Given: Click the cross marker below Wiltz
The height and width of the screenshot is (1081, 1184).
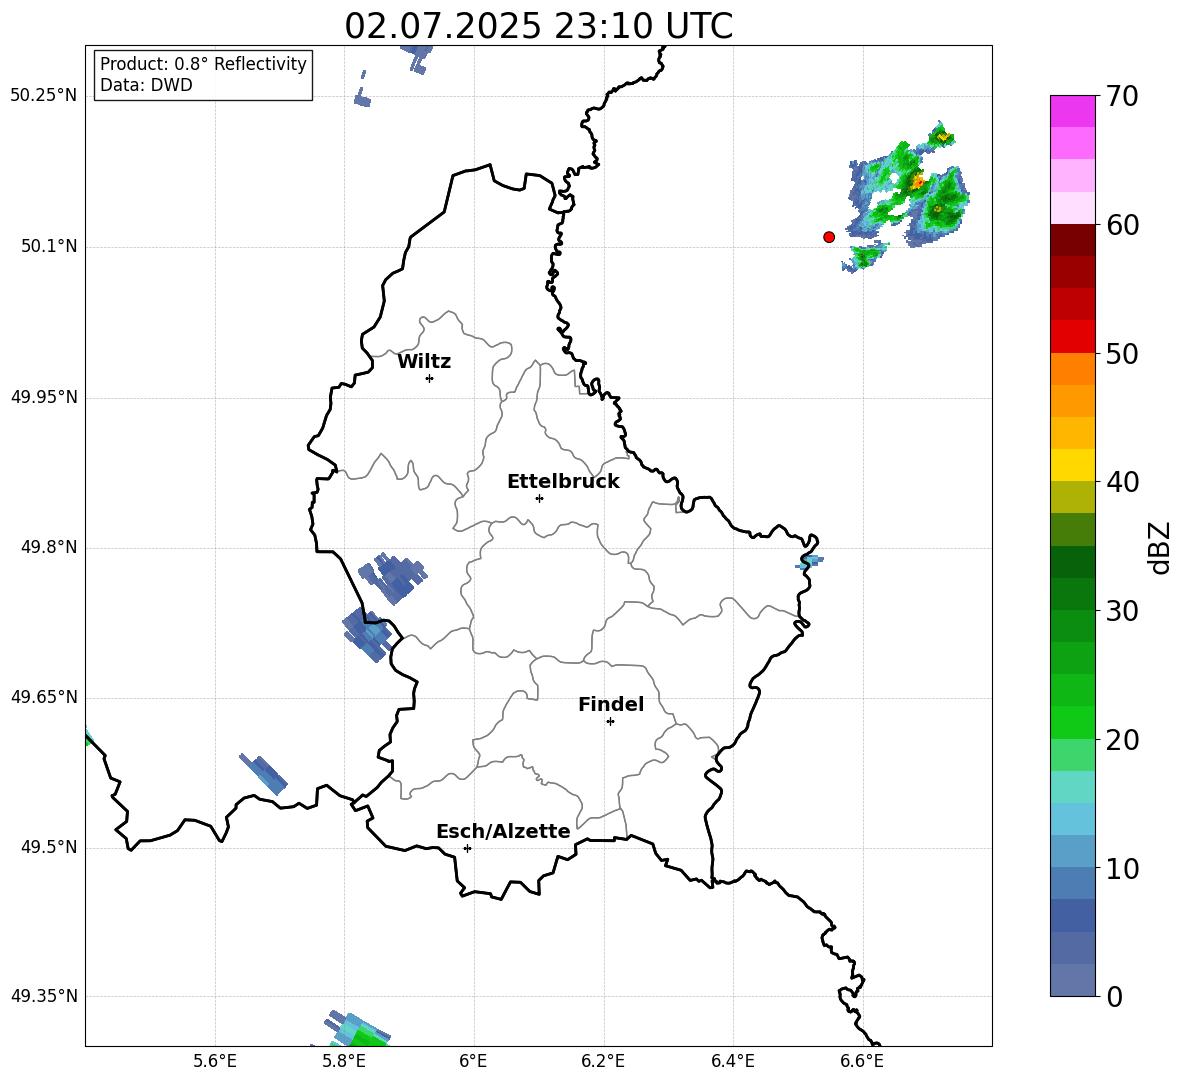Looking at the screenshot, I should pos(430,379).
